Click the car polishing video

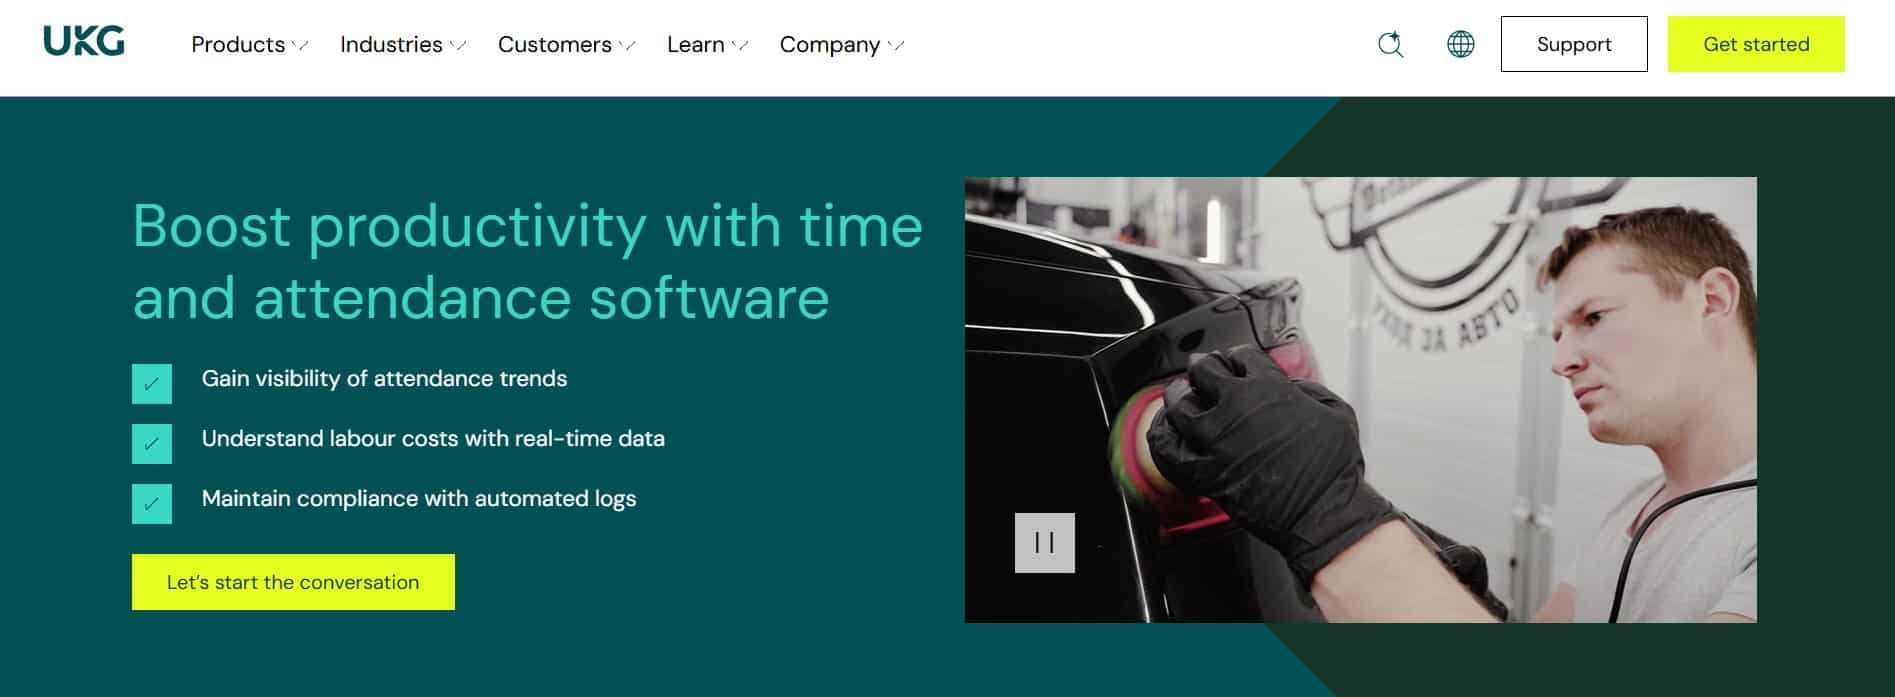1360,400
